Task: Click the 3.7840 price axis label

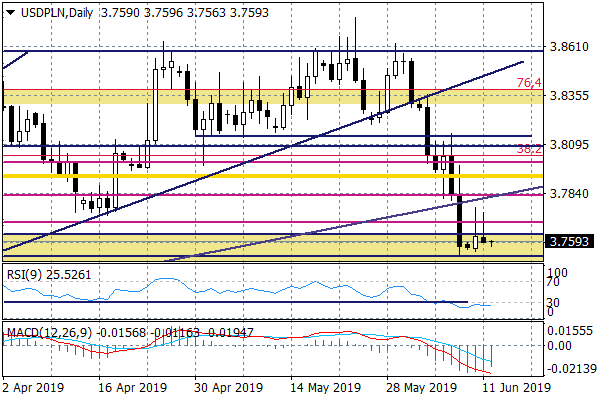Action: click(x=570, y=194)
